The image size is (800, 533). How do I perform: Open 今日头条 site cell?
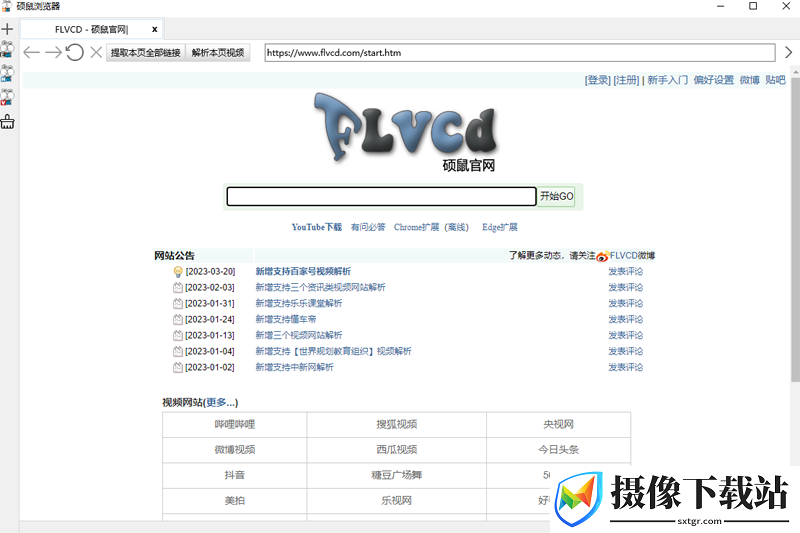pyautogui.click(x=559, y=450)
